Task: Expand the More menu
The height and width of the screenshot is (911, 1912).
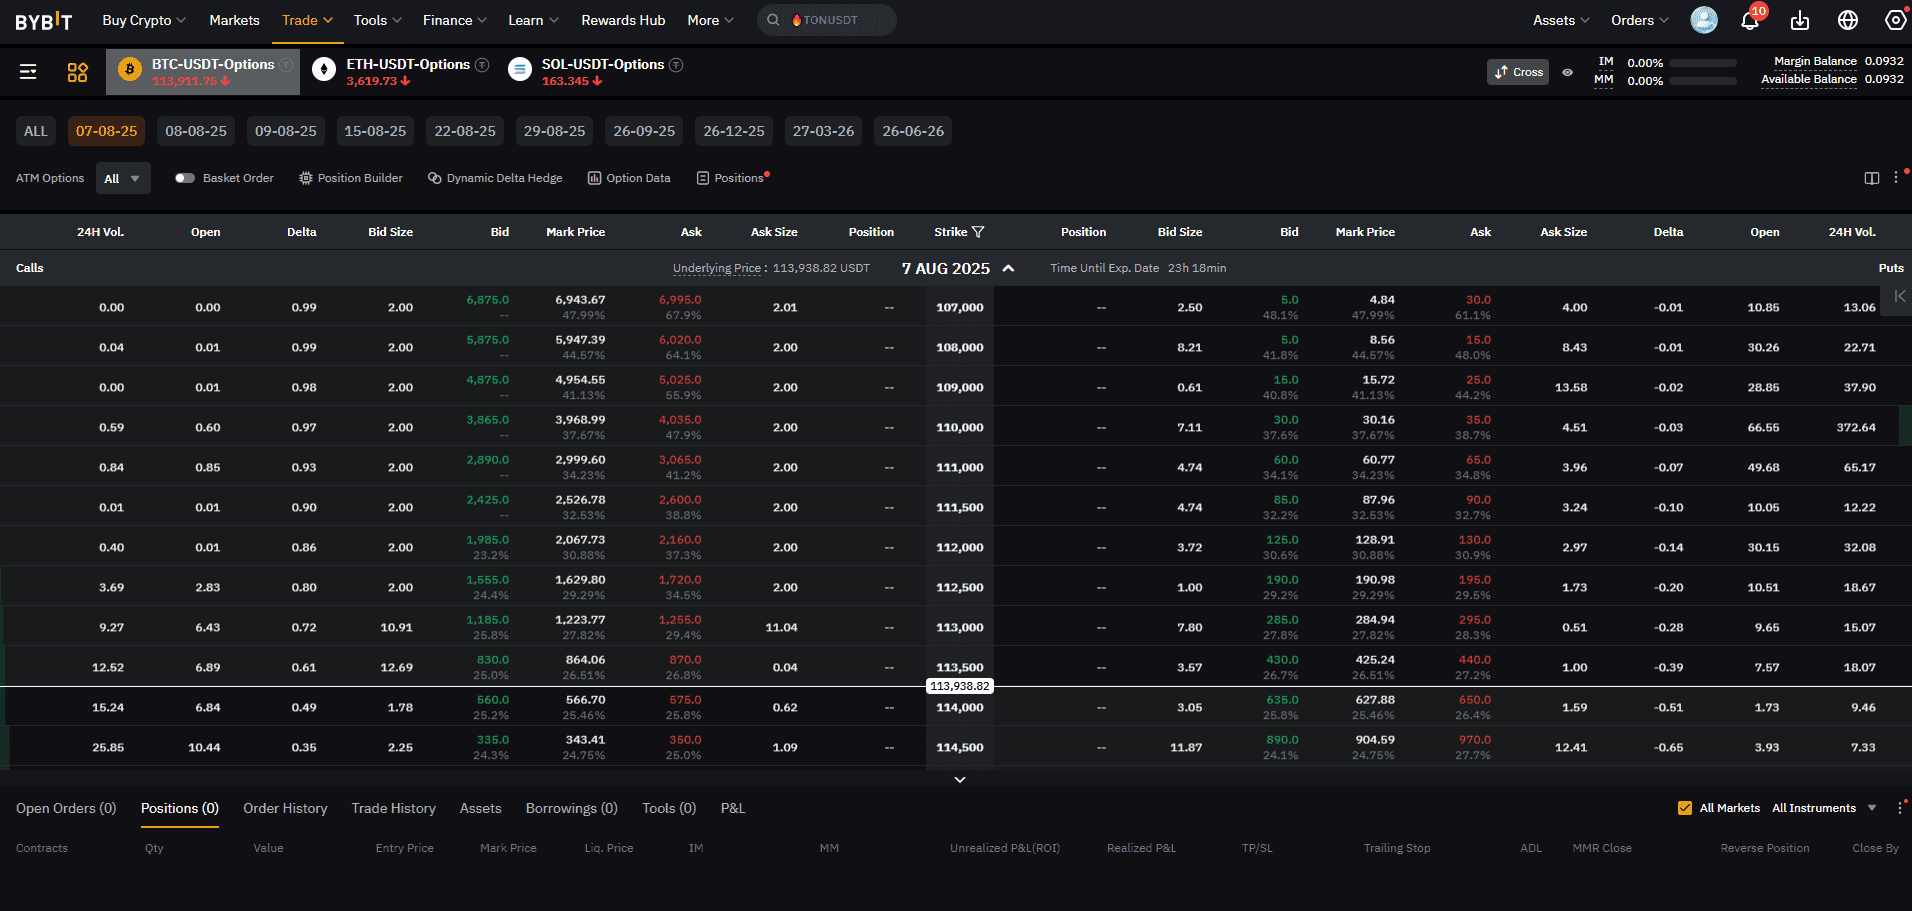Action: 710,20
